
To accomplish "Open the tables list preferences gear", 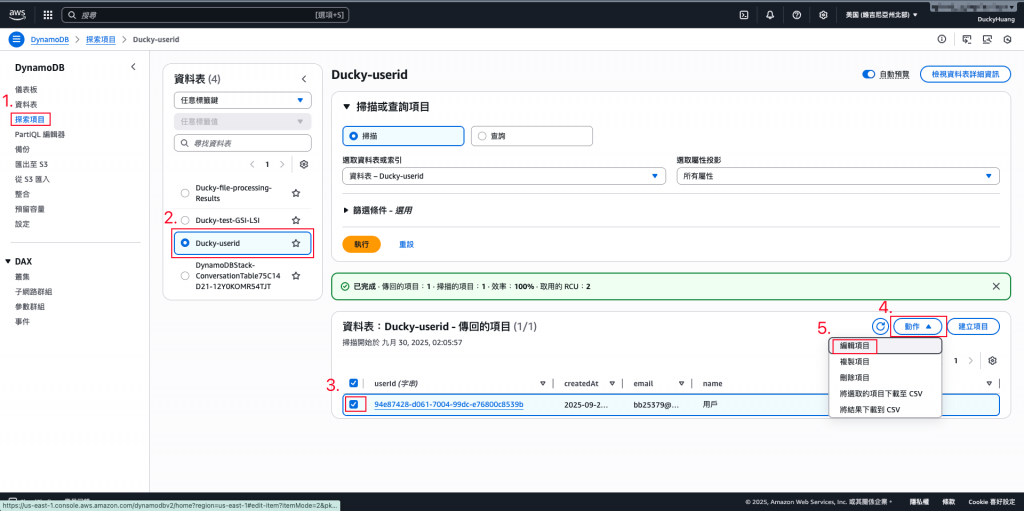I will pos(304,164).
